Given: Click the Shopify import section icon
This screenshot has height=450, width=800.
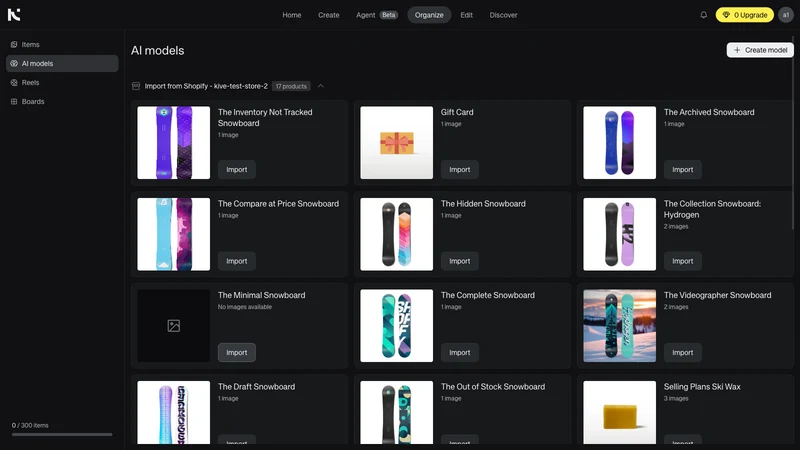Looking at the screenshot, I should 136,86.
